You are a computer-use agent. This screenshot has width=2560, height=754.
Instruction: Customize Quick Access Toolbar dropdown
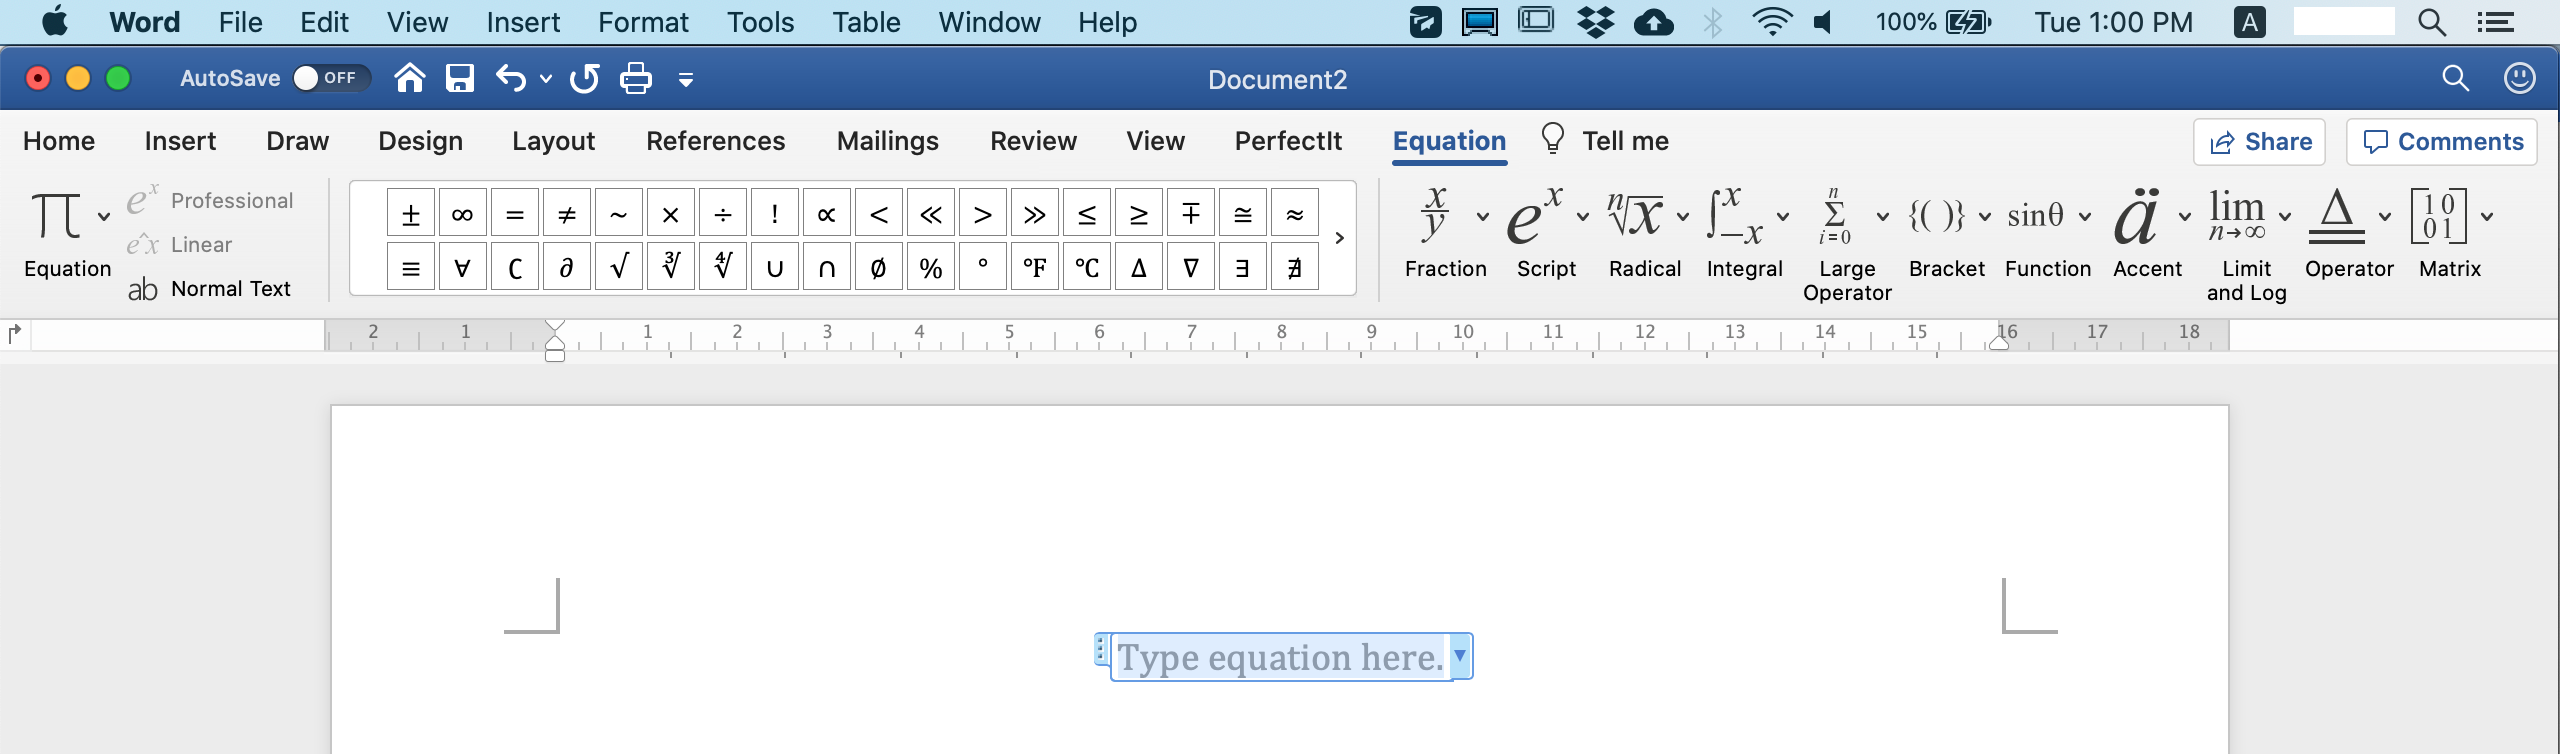tap(686, 79)
